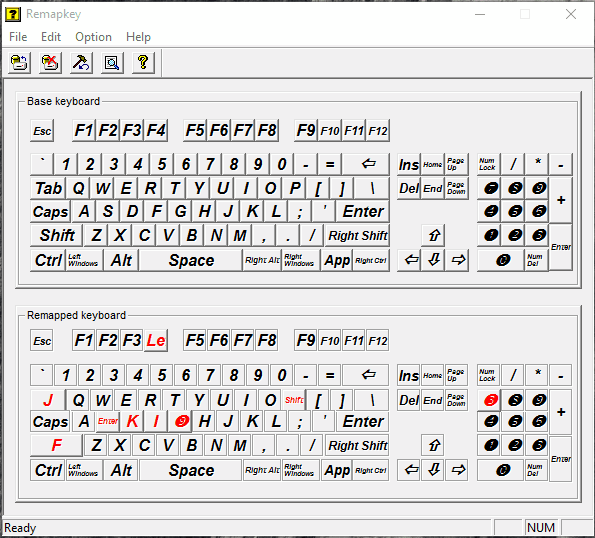Click the red F key replacing Shift
The width and height of the screenshot is (595, 538).
(x=56, y=445)
